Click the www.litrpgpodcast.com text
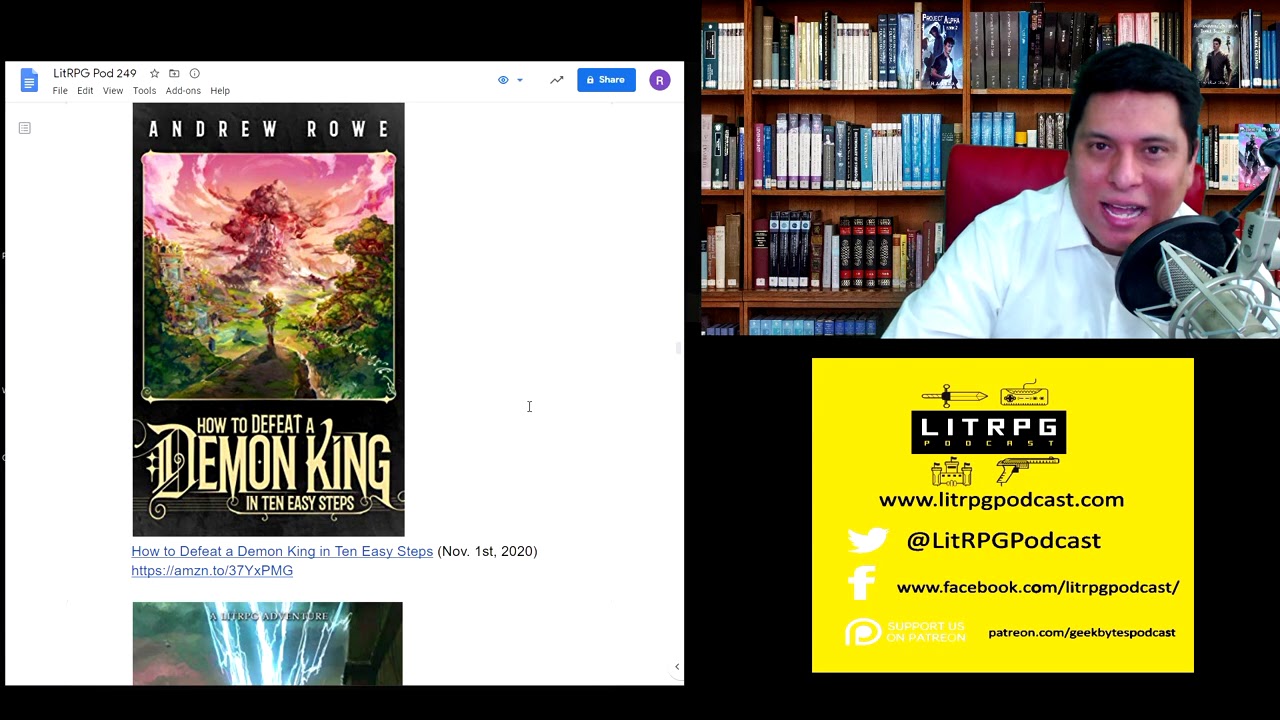This screenshot has height=720, width=1280. point(1001,500)
